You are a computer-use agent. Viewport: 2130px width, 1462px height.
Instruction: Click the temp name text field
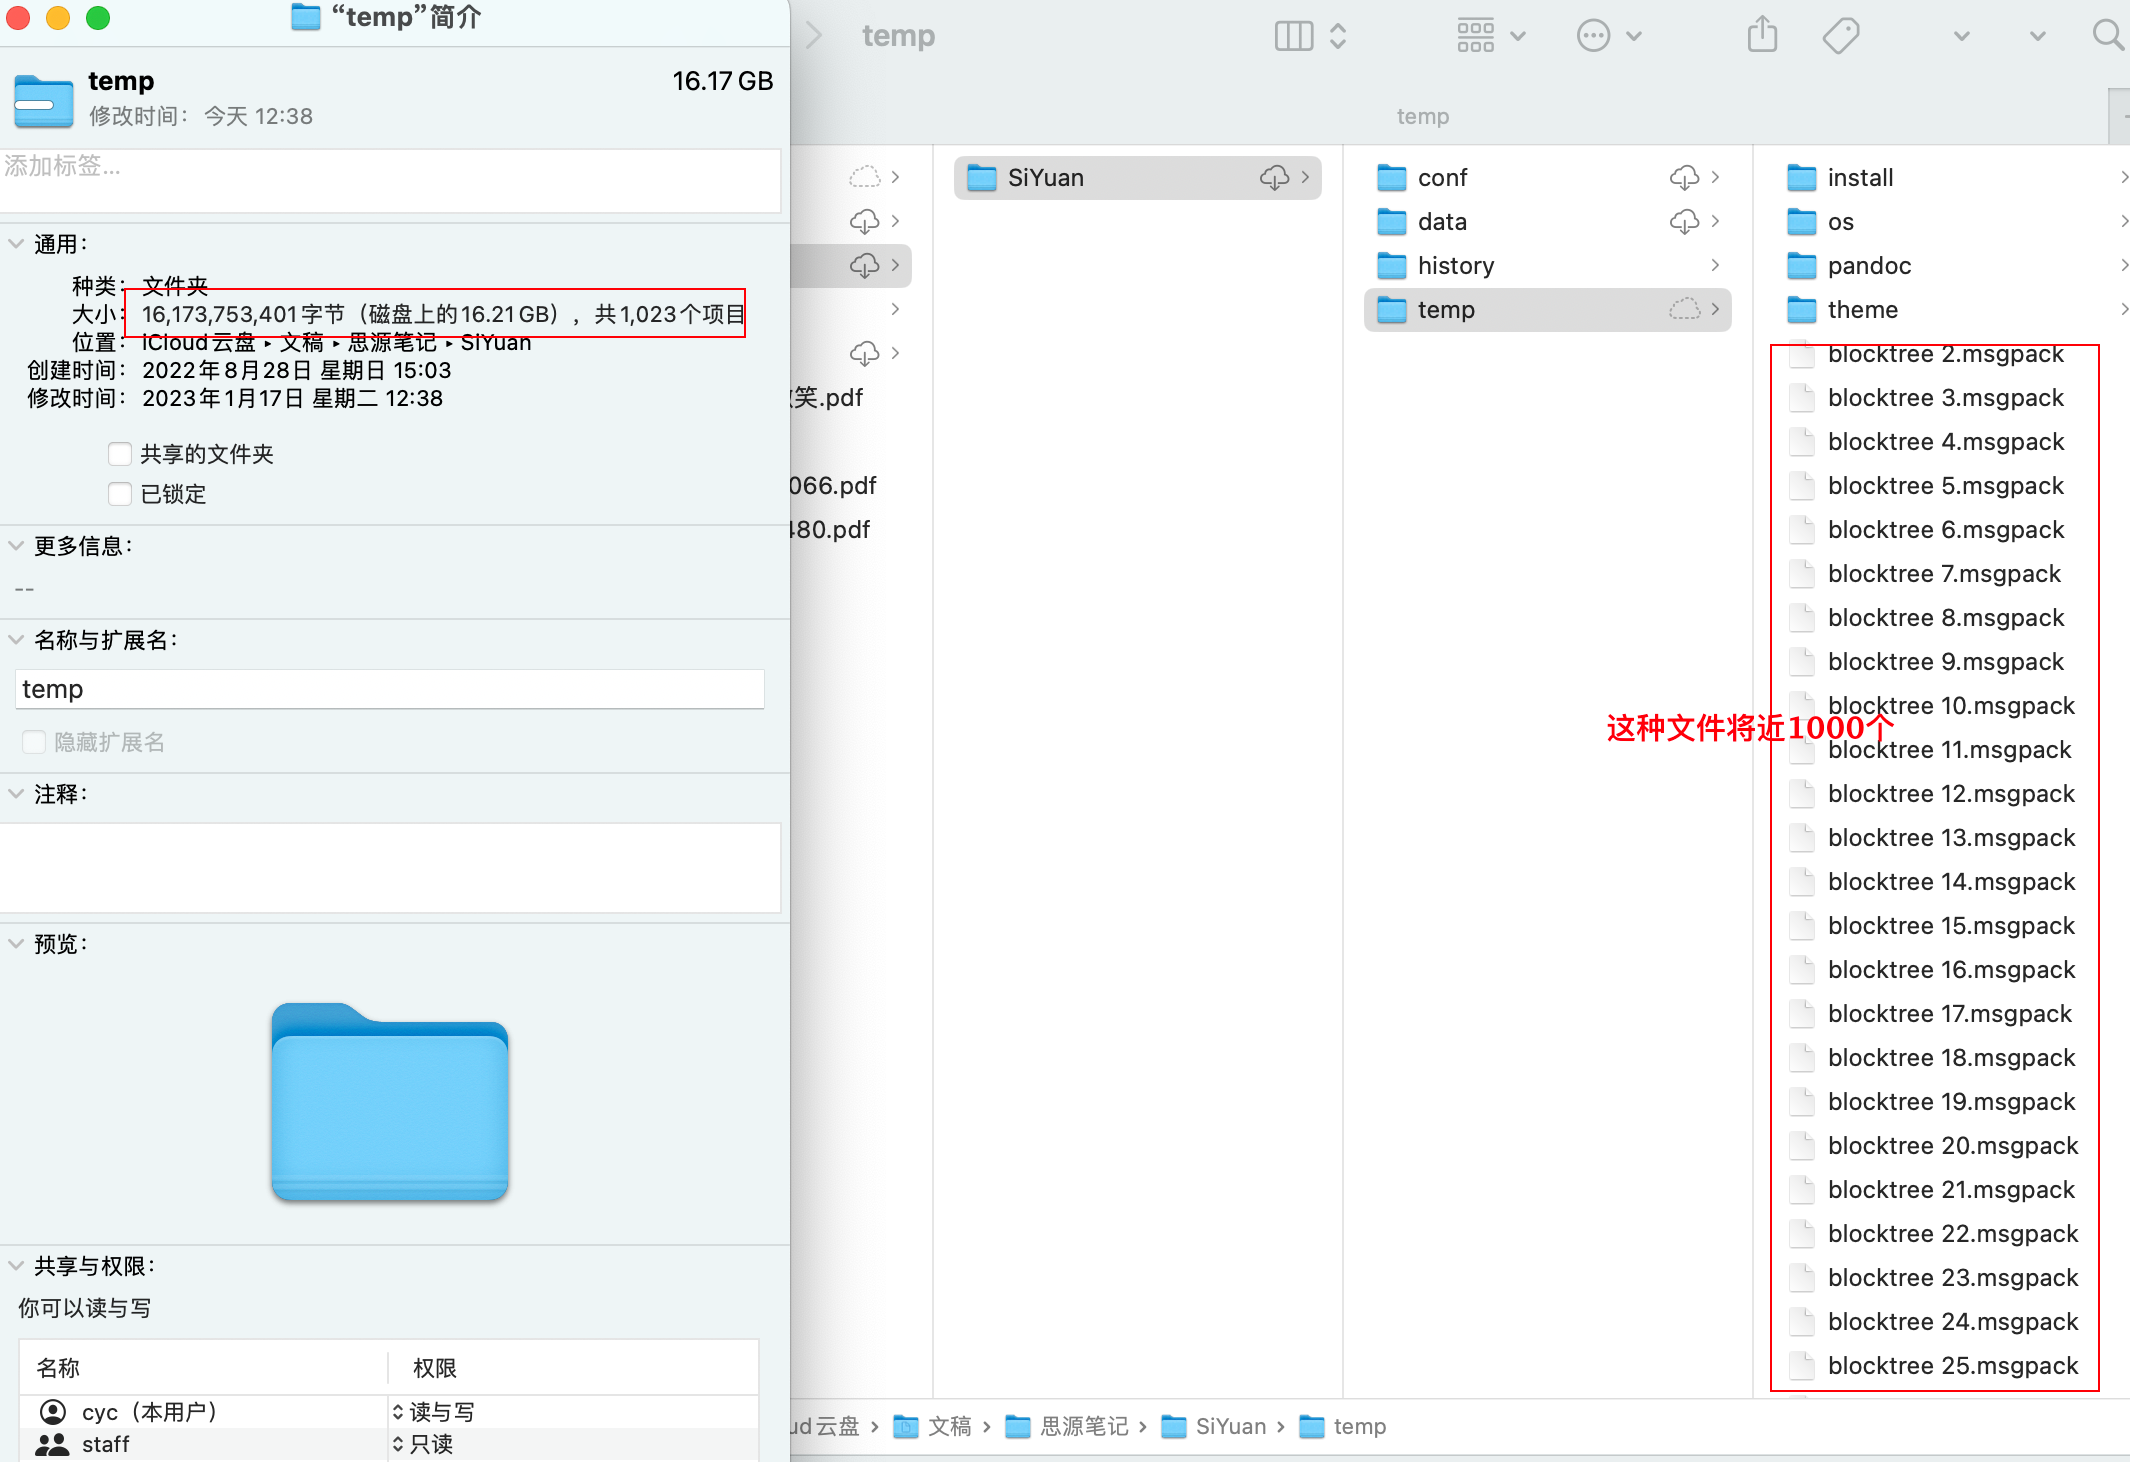390,690
